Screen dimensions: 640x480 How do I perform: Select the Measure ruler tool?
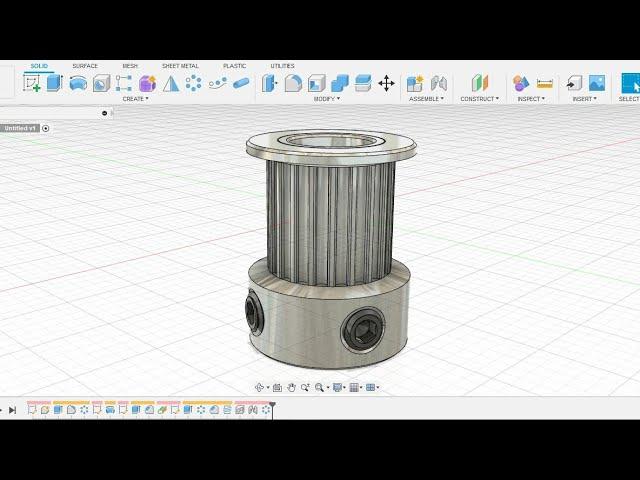[544, 83]
